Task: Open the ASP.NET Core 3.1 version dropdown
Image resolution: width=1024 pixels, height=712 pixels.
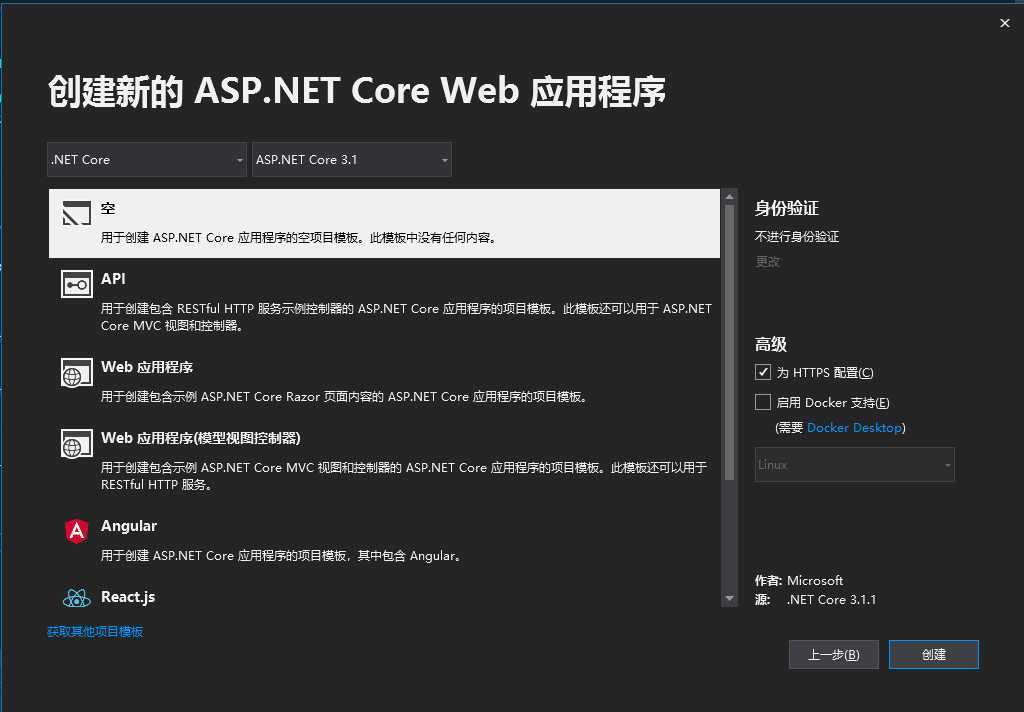Action: pyautogui.click(x=352, y=159)
